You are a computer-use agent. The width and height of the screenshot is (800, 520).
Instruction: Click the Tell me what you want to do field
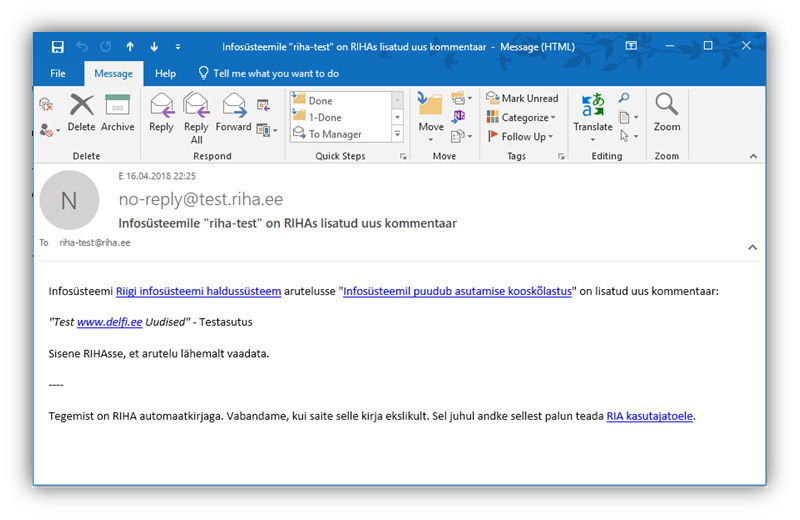(x=275, y=73)
